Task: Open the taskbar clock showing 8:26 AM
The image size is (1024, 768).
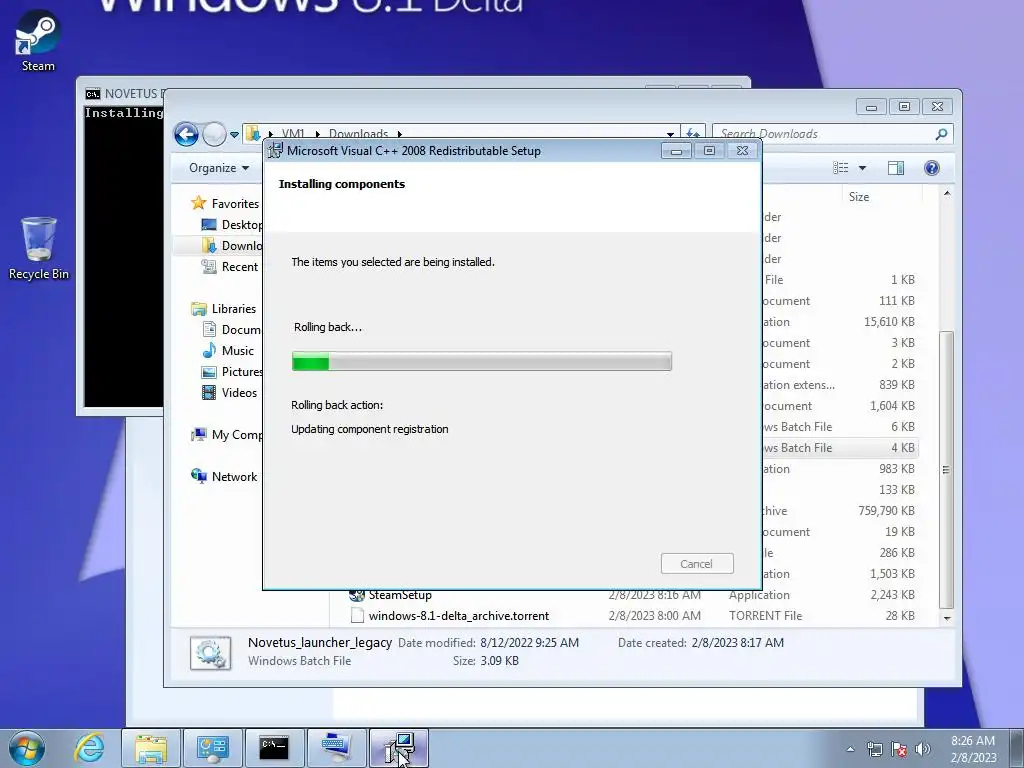Action: pos(973,749)
